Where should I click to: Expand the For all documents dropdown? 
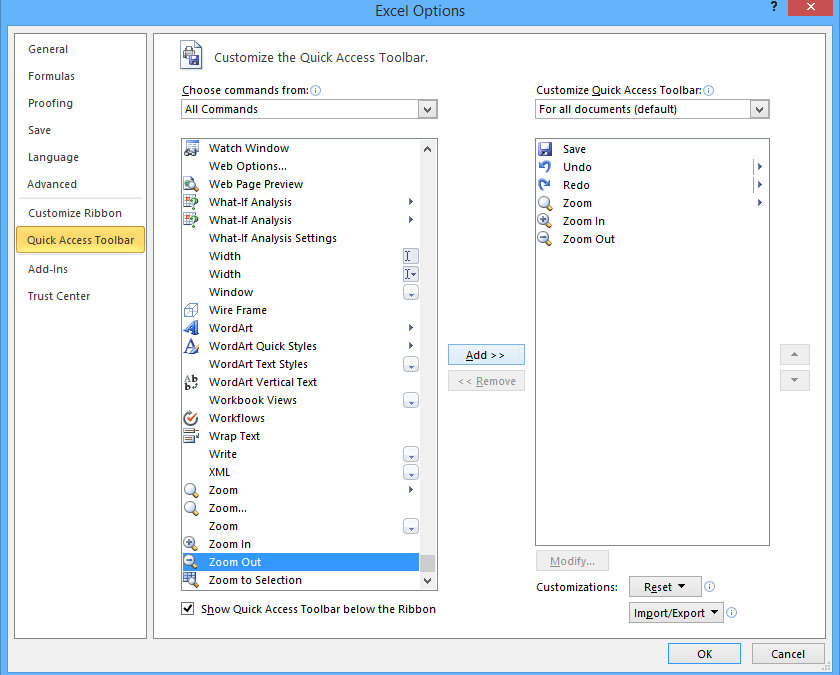tap(759, 109)
